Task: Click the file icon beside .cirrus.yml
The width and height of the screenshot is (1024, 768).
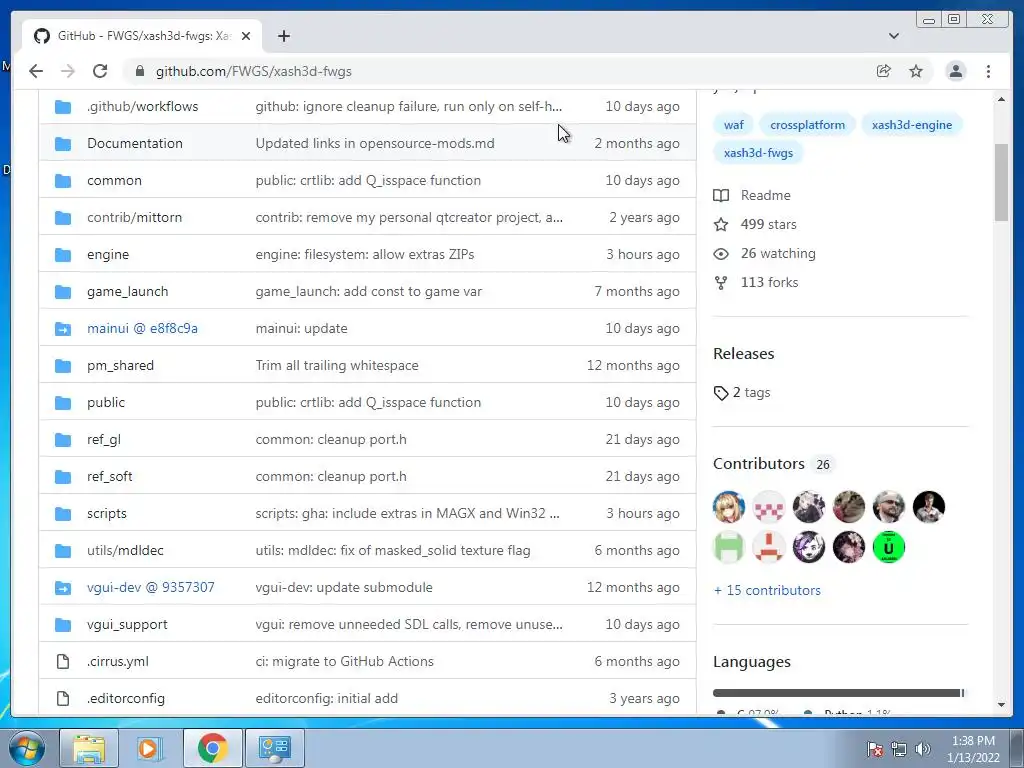Action: click(x=63, y=662)
